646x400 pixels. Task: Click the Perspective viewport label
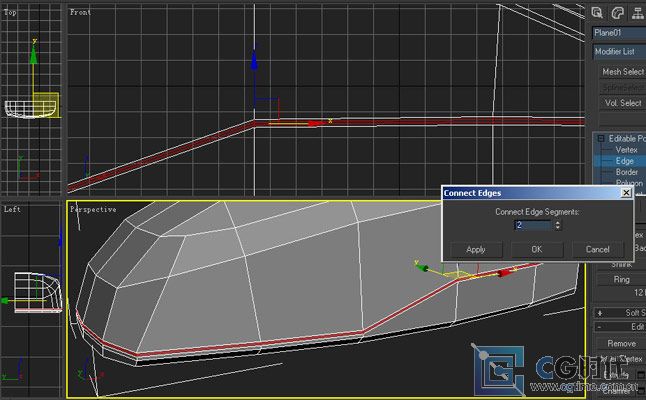click(93, 209)
